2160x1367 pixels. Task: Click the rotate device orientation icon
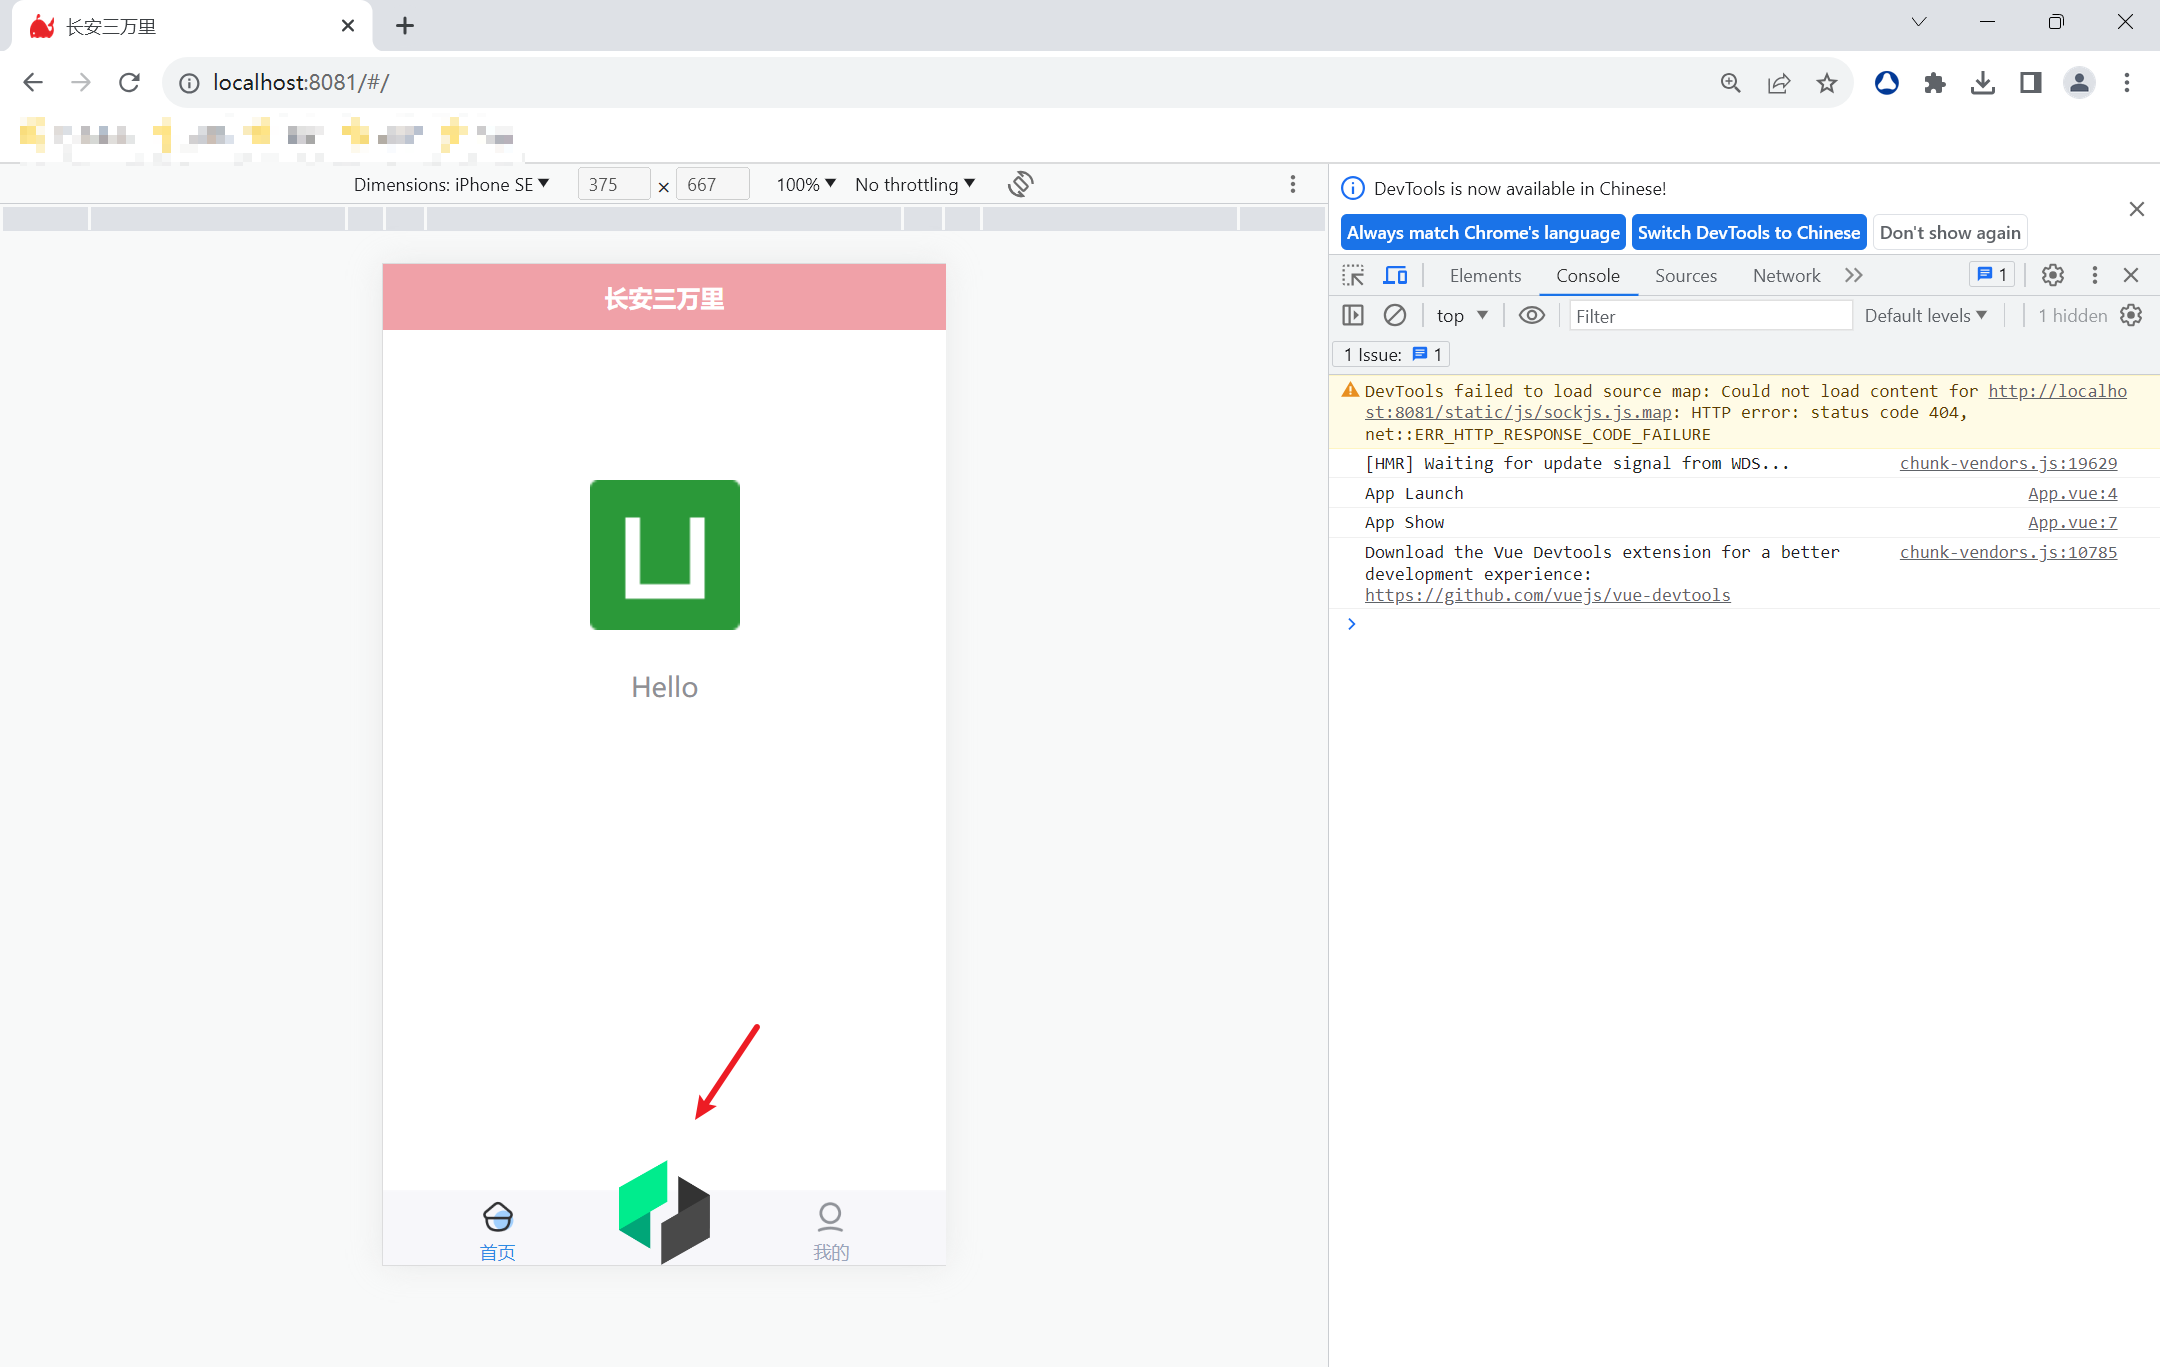[x=1020, y=184]
